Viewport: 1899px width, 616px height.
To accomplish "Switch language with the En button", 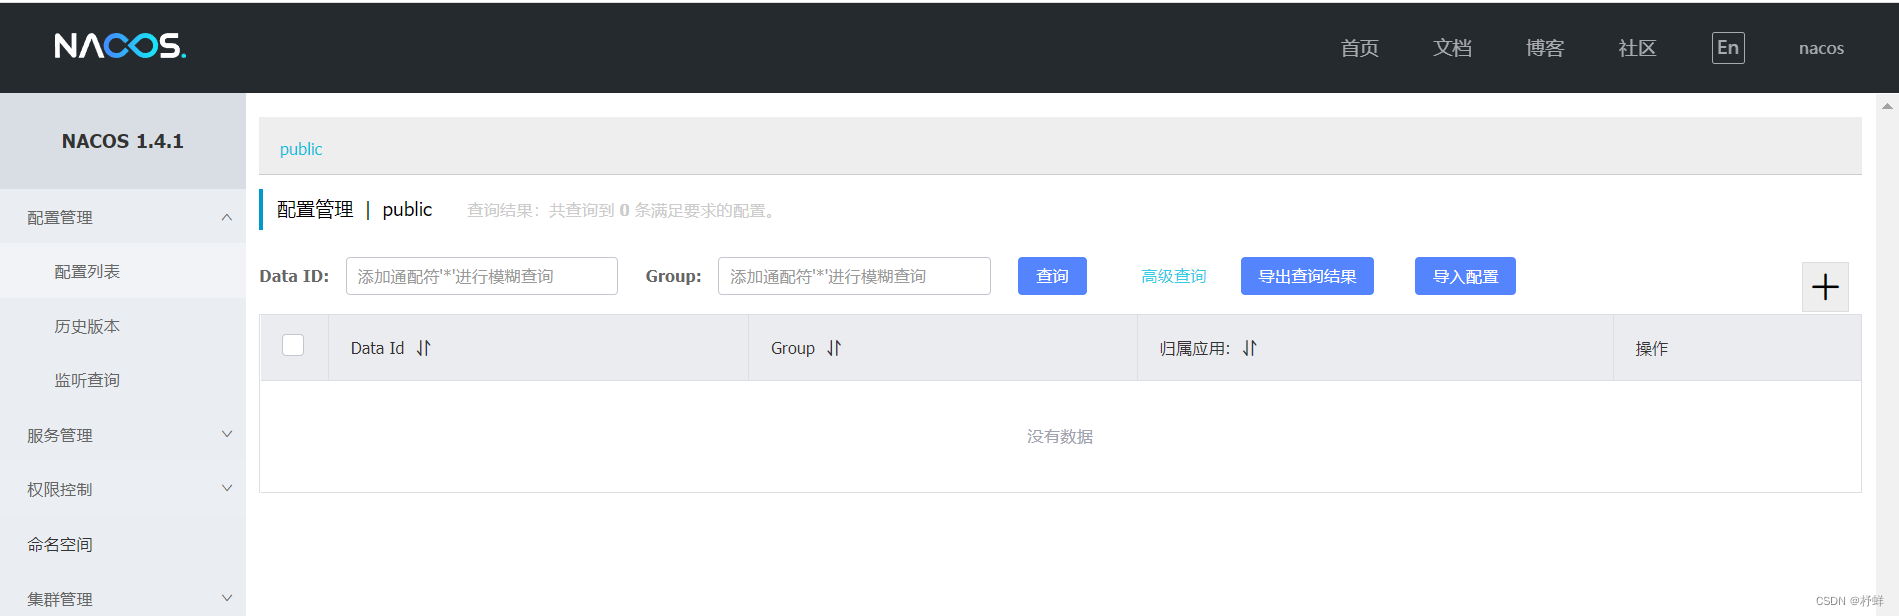I will [x=1728, y=48].
